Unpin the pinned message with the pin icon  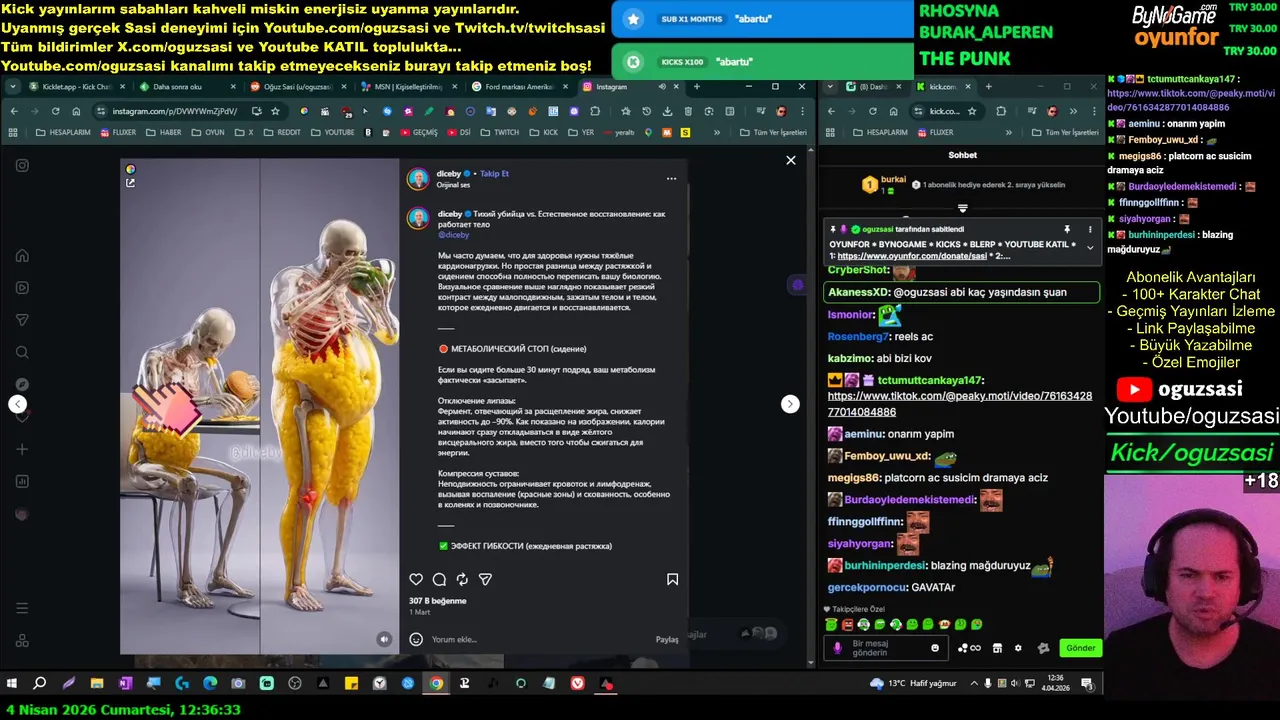(1067, 230)
